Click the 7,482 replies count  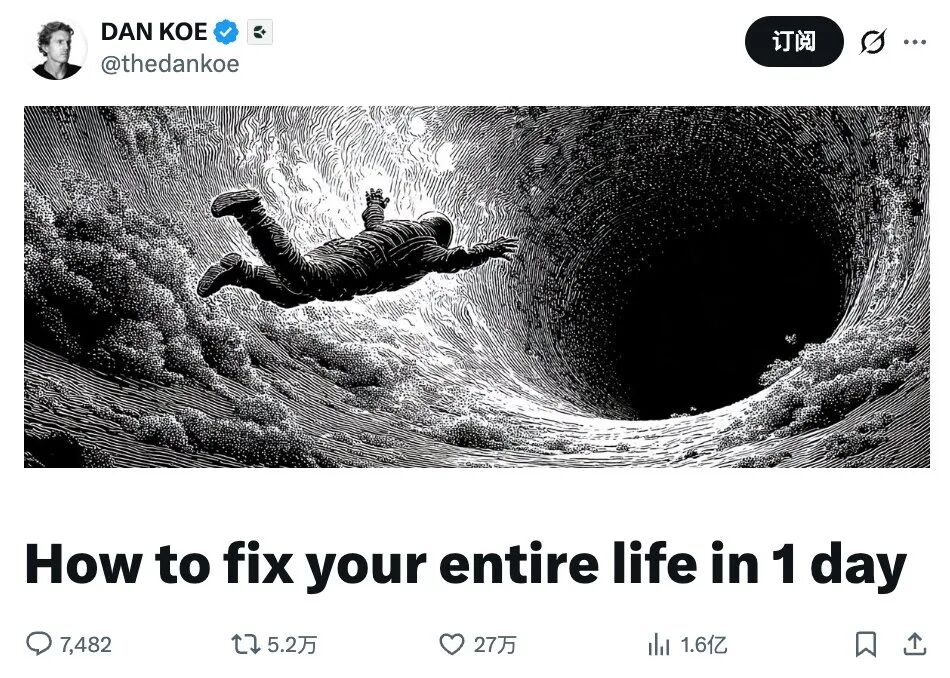coord(85,645)
